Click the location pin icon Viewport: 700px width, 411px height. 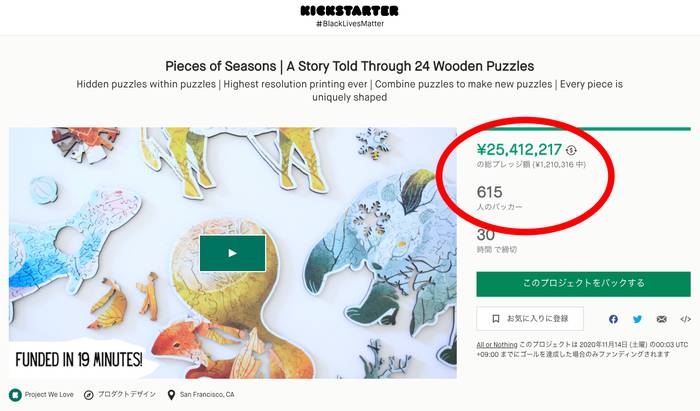(x=171, y=395)
